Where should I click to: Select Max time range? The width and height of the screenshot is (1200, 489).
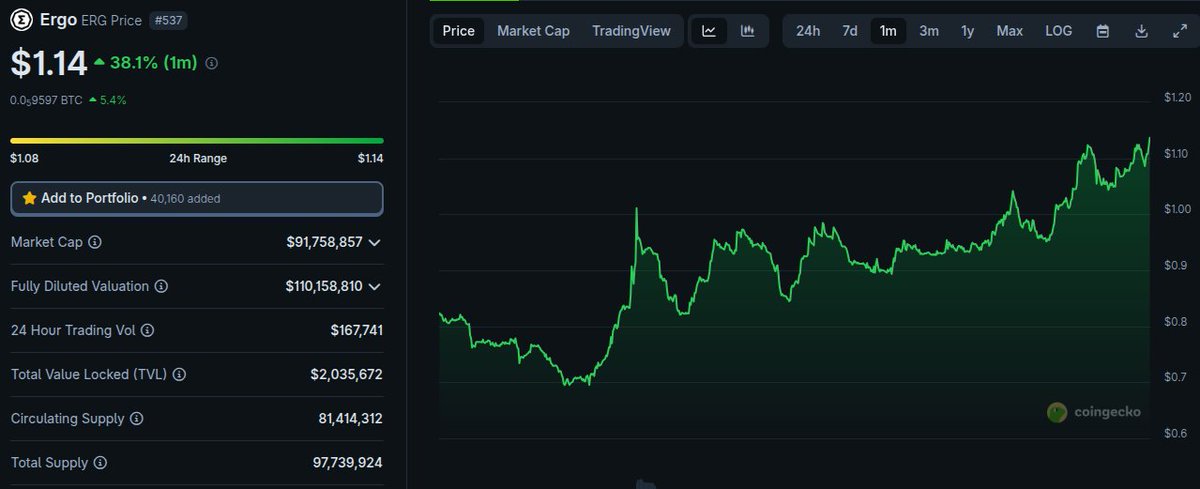point(1010,31)
